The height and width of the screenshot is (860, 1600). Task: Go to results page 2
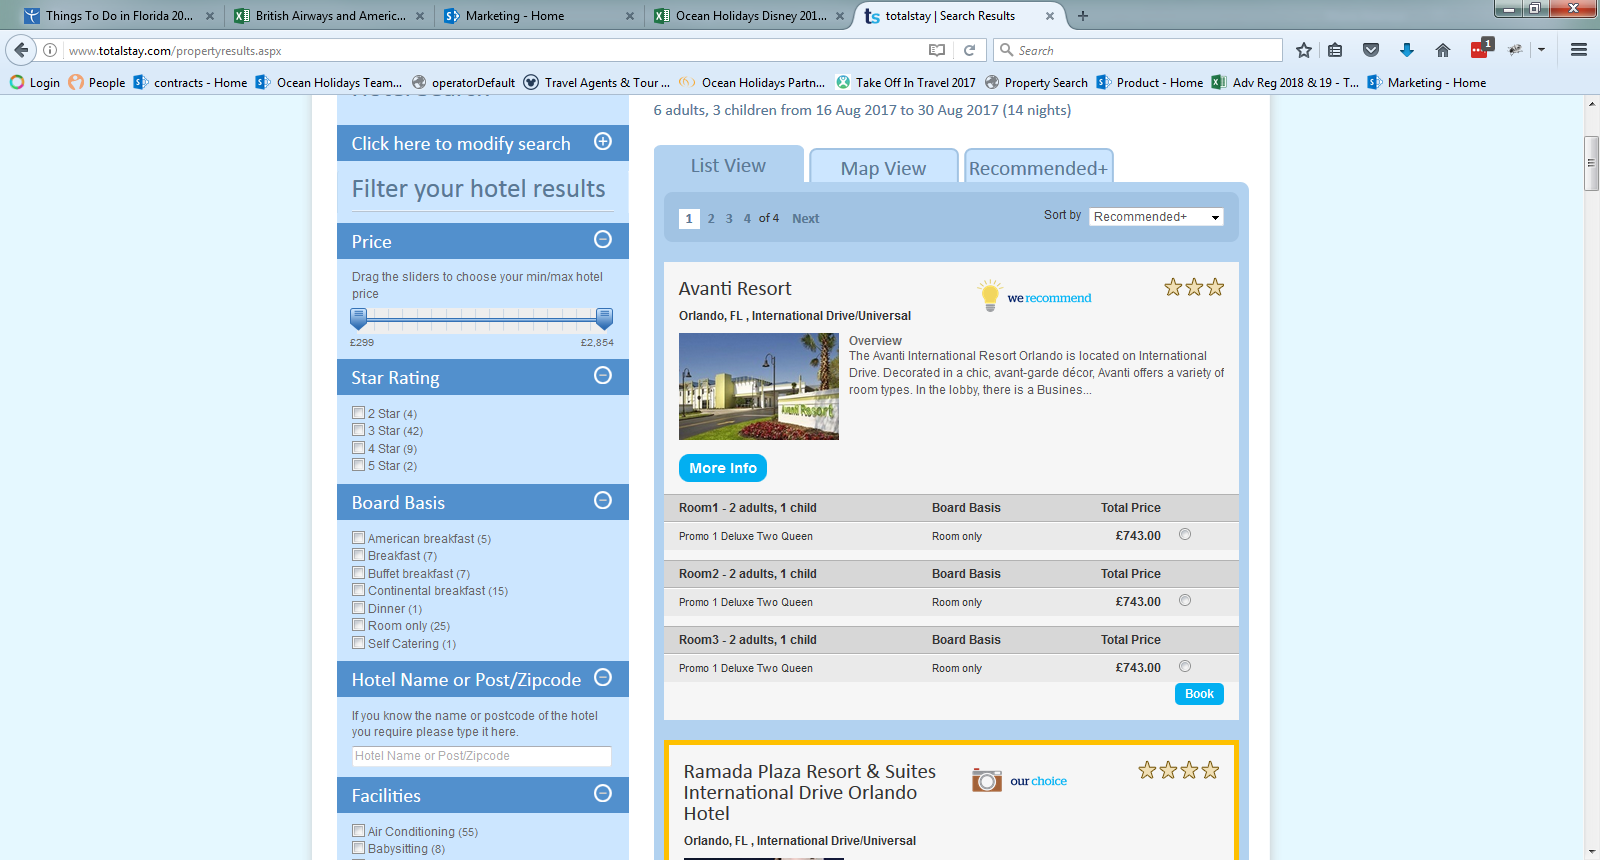tap(711, 219)
